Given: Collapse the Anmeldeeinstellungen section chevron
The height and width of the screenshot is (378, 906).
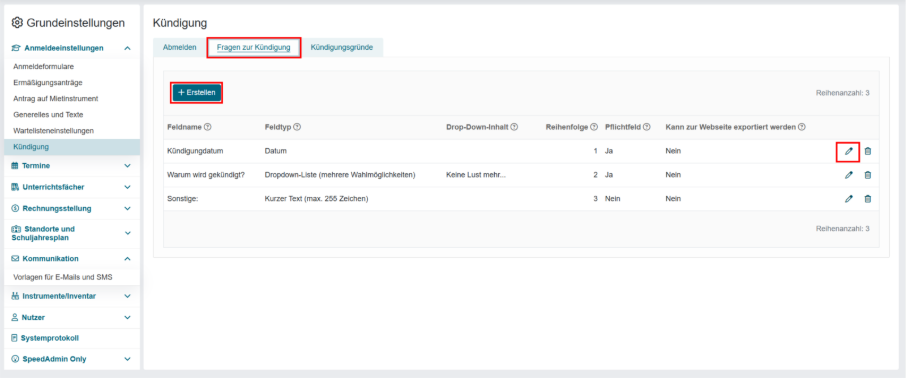Looking at the screenshot, I should click(128, 48).
